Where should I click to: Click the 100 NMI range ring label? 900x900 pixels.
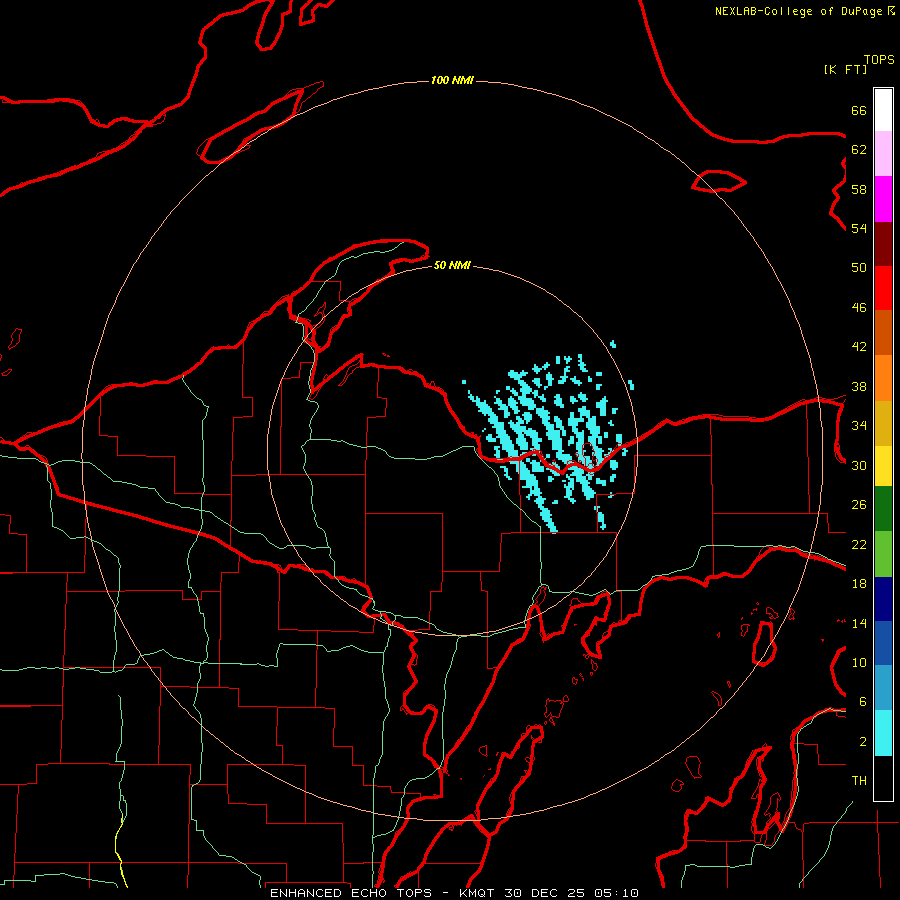(452, 80)
